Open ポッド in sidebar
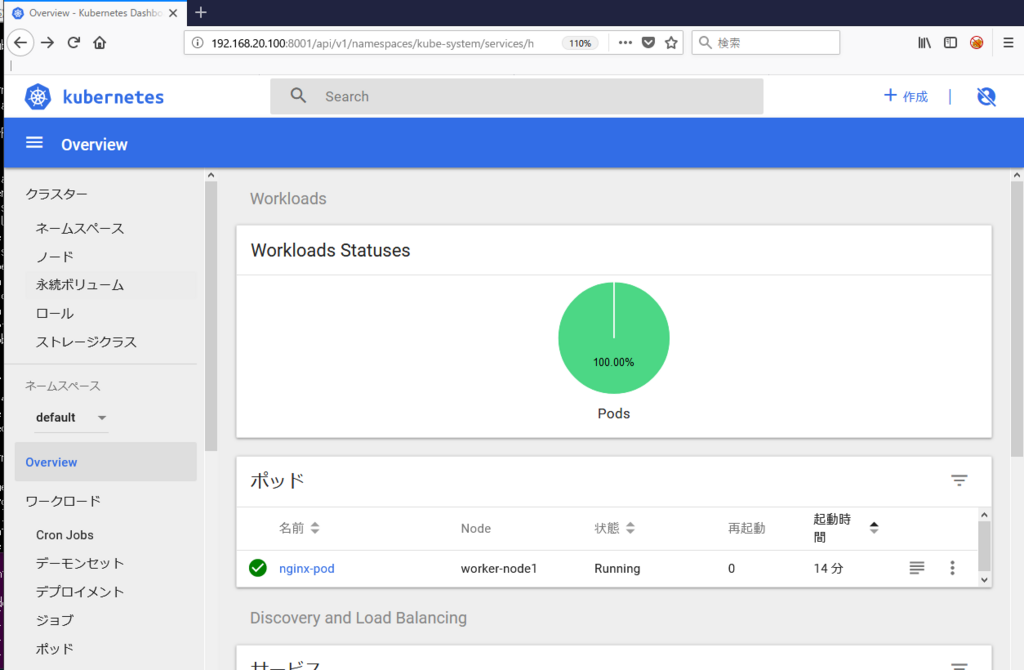The width and height of the screenshot is (1024, 670). (x=54, y=648)
